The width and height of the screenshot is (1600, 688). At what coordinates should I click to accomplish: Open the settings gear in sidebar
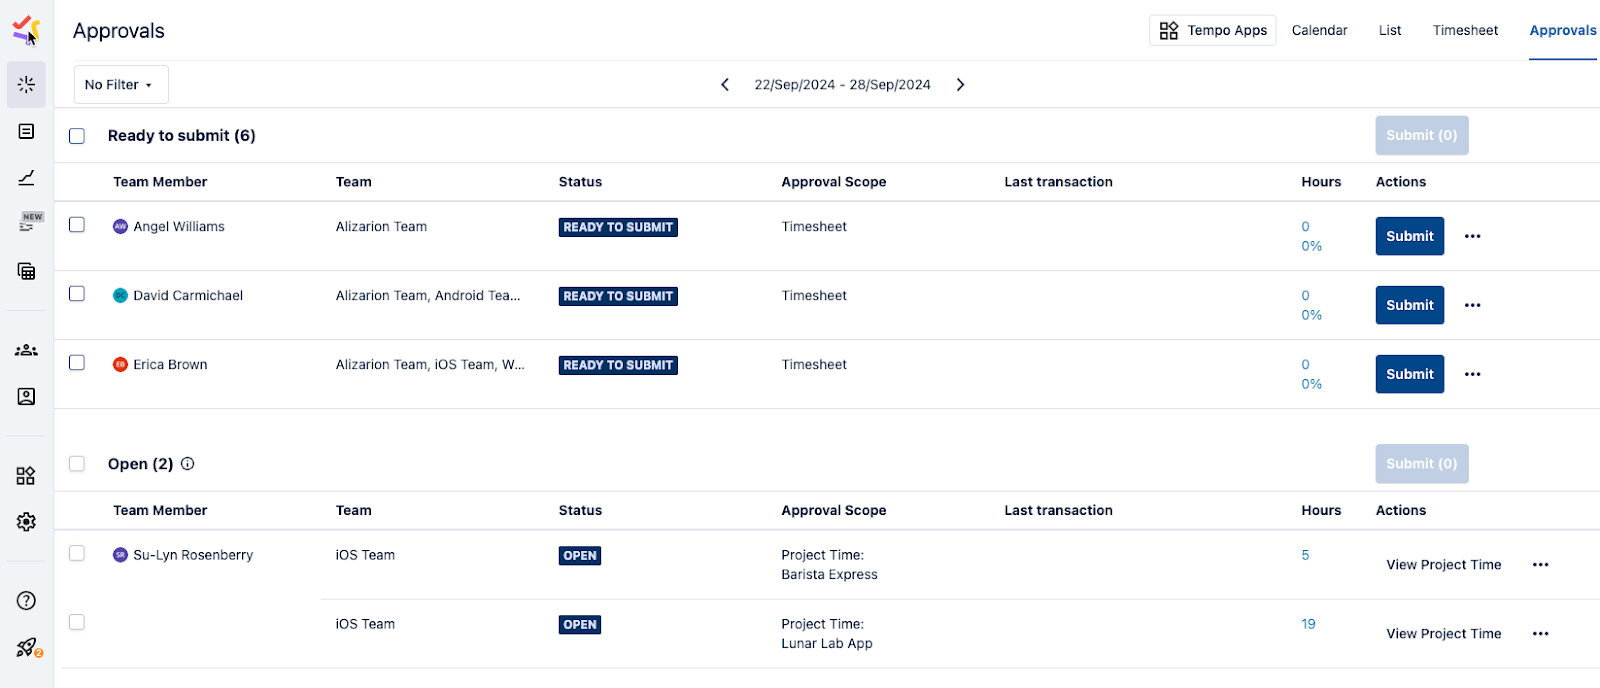(26, 522)
